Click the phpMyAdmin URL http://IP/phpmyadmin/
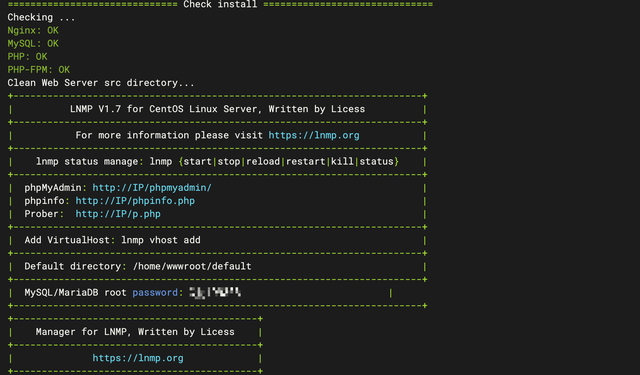 coord(152,188)
